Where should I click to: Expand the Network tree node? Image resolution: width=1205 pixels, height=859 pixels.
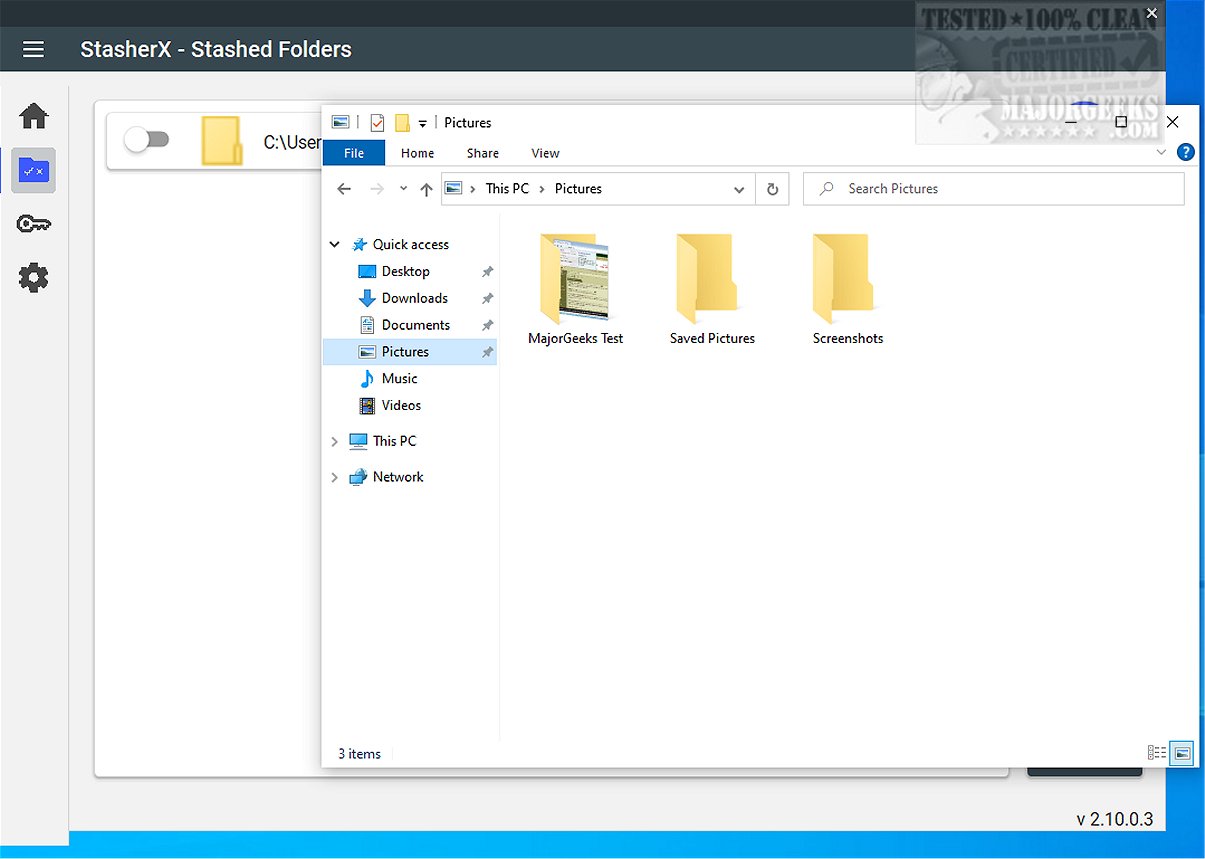tap(334, 477)
